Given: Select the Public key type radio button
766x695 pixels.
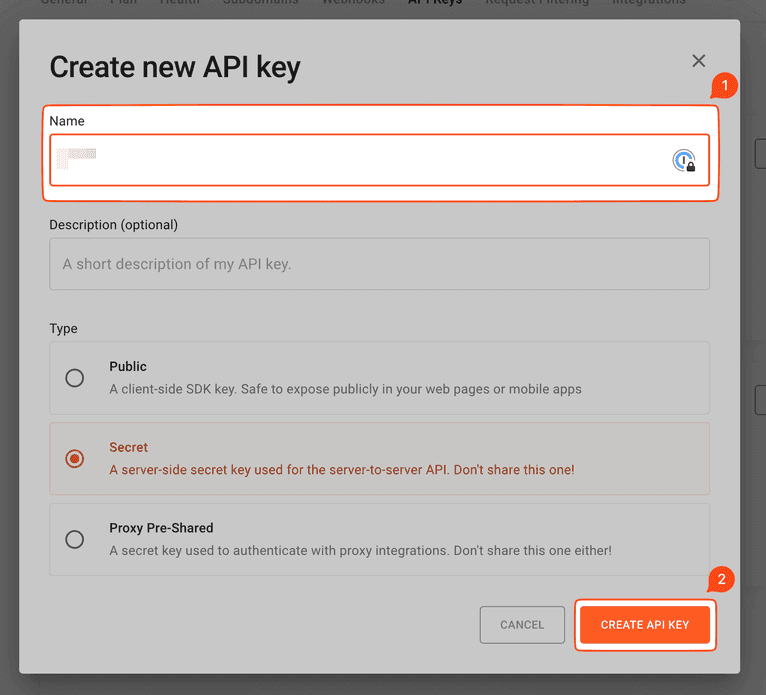Looking at the screenshot, I should tap(75, 378).
